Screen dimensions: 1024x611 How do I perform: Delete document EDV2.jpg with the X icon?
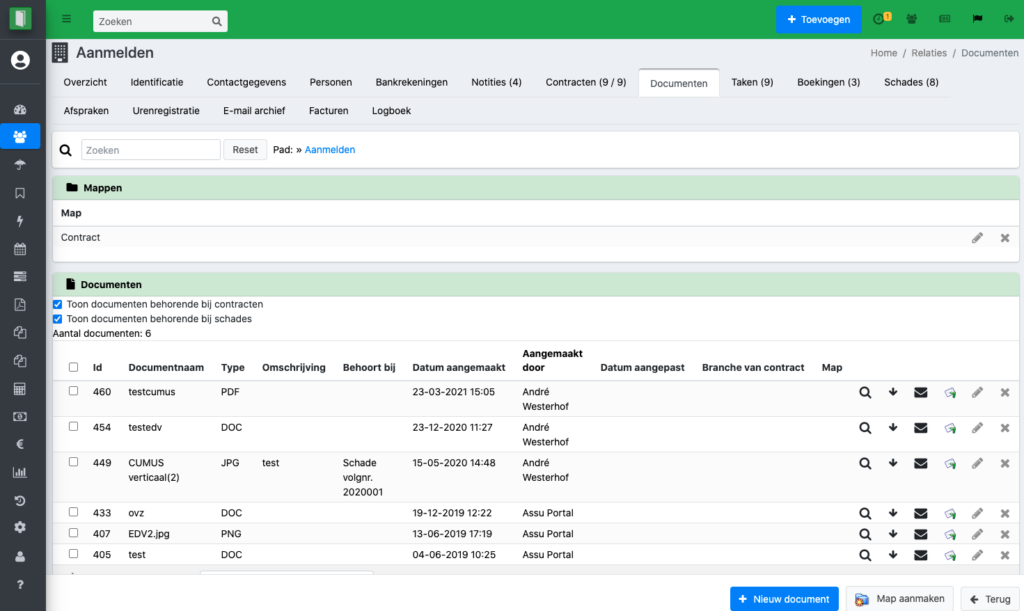[1005, 534]
